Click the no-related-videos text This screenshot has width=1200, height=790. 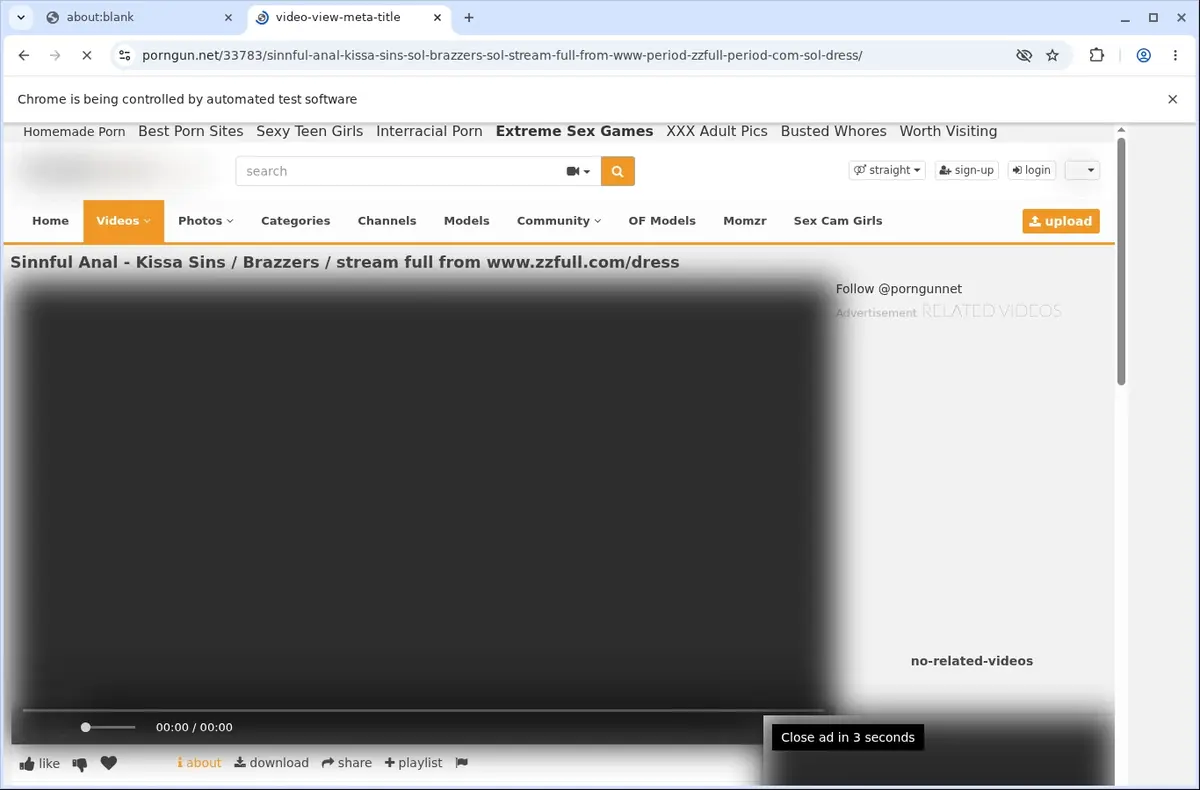click(972, 661)
